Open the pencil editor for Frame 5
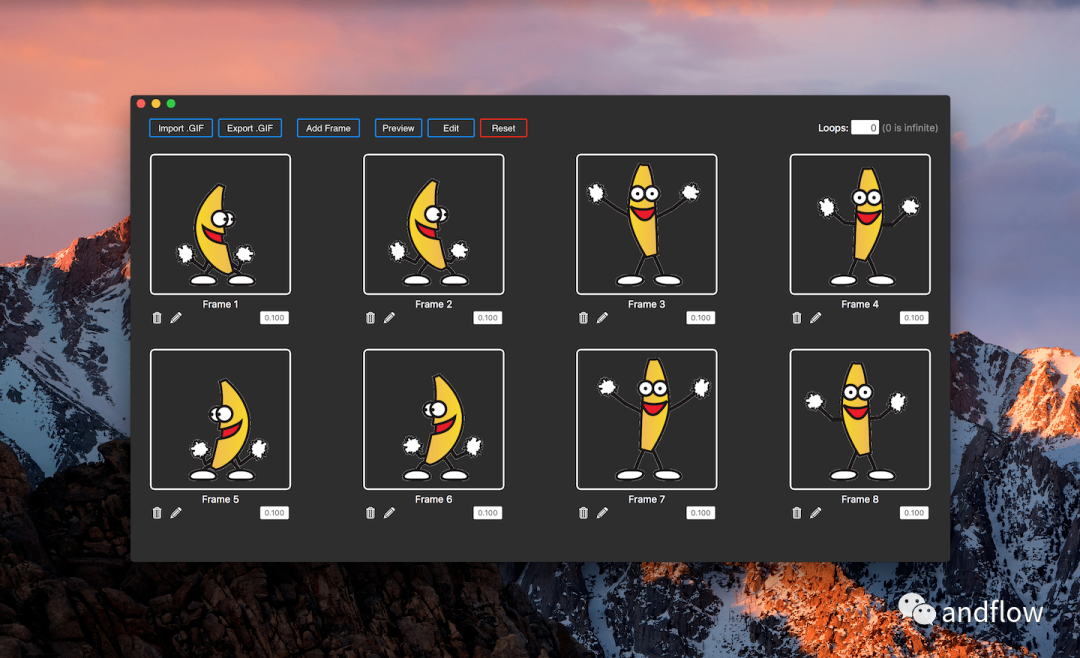 point(176,512)
